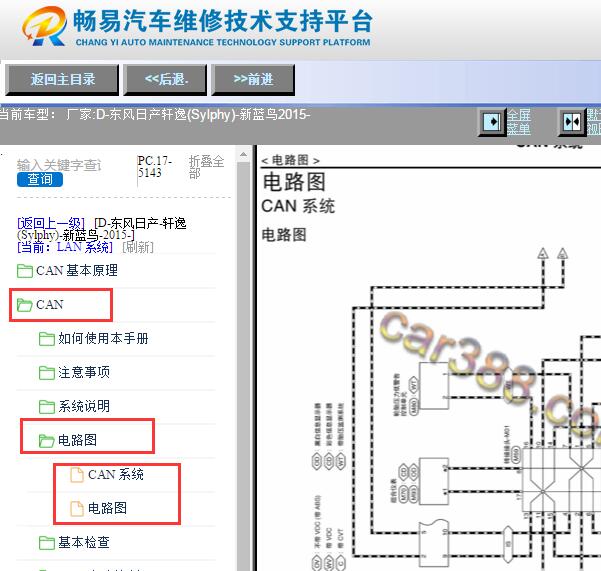
Task: Click the open CAN folder icon
Action: (25, 305)
